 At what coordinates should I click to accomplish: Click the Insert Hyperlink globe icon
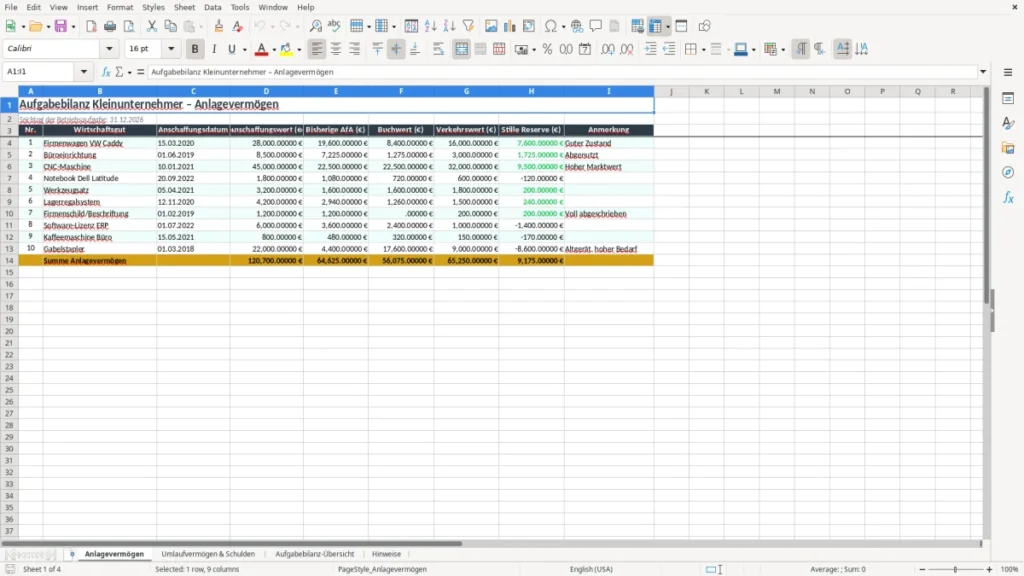[577, 26]
